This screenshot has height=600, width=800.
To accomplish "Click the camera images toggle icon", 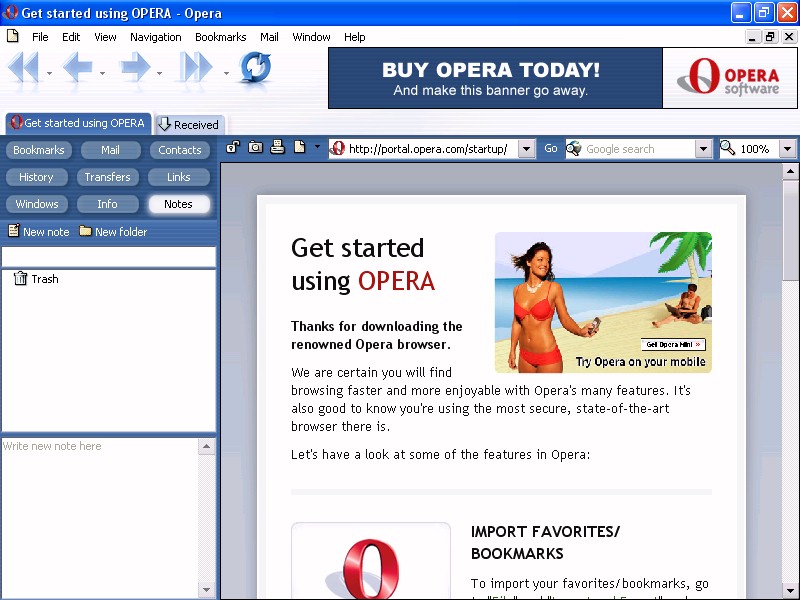I will (x=255, y=148).
